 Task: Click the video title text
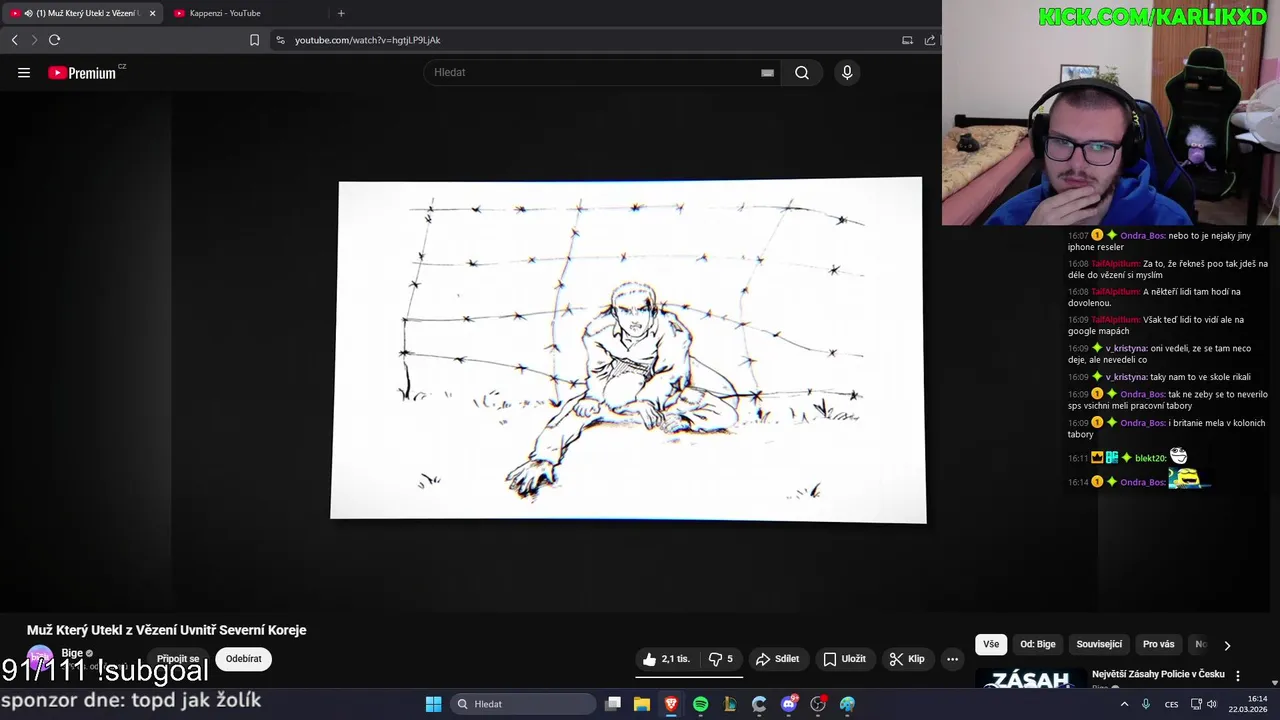point(167,630)
